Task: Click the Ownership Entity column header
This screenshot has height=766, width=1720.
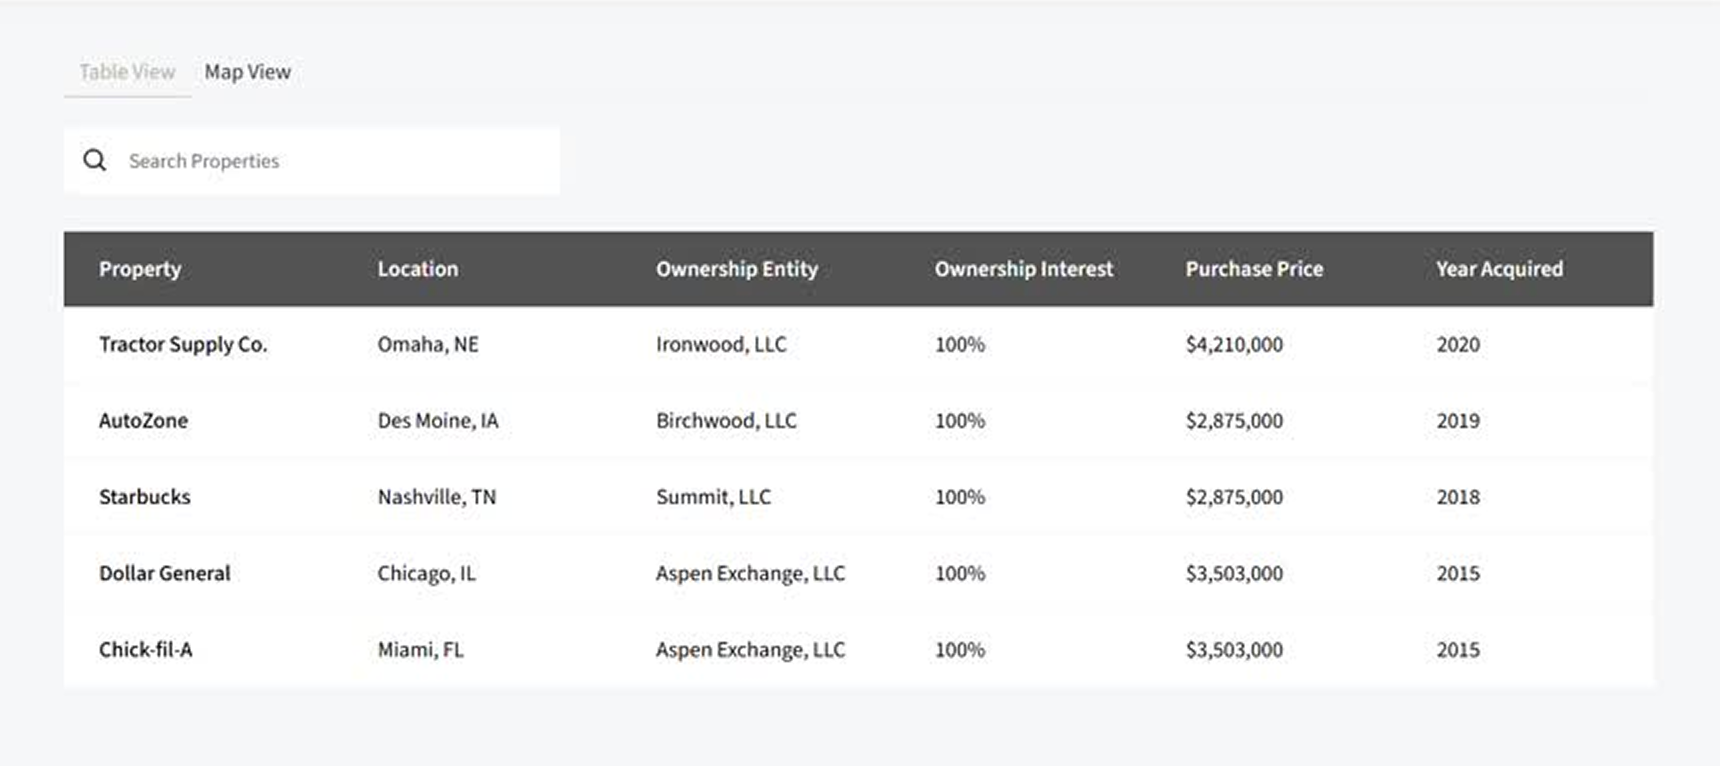Action: pyautogui.click(x=737, y=269)
